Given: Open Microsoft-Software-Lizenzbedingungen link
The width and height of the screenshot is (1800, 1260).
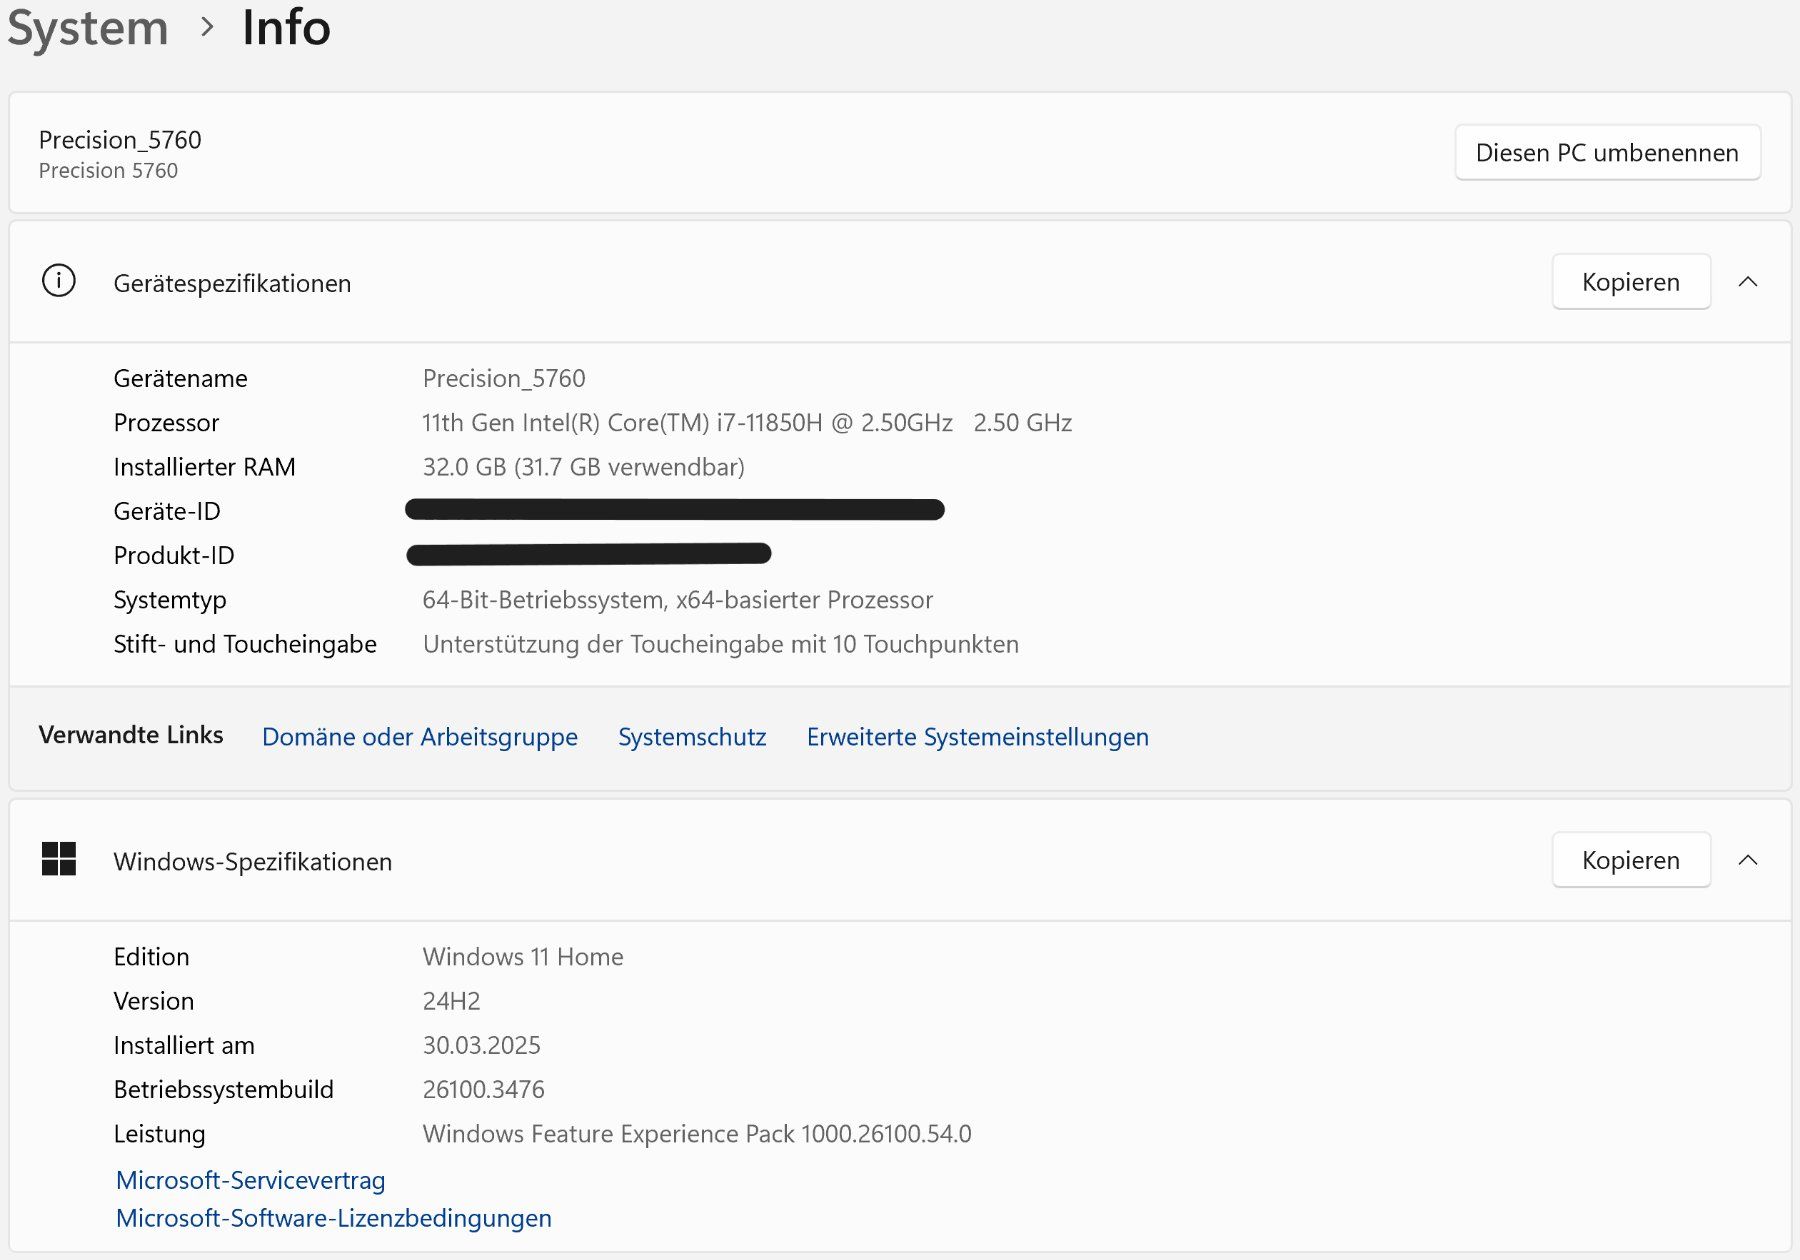Looking at the screenshot, I should [x=334, y=1218].
